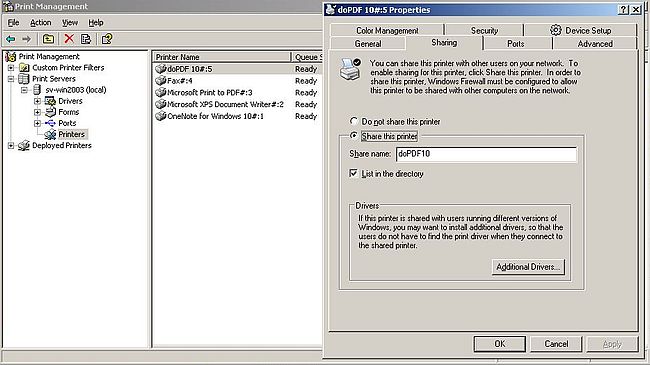Image resolution: width=650 pixels, height=365 pixels.
Task: Confirm with the OK button
Action: (500, 343)
